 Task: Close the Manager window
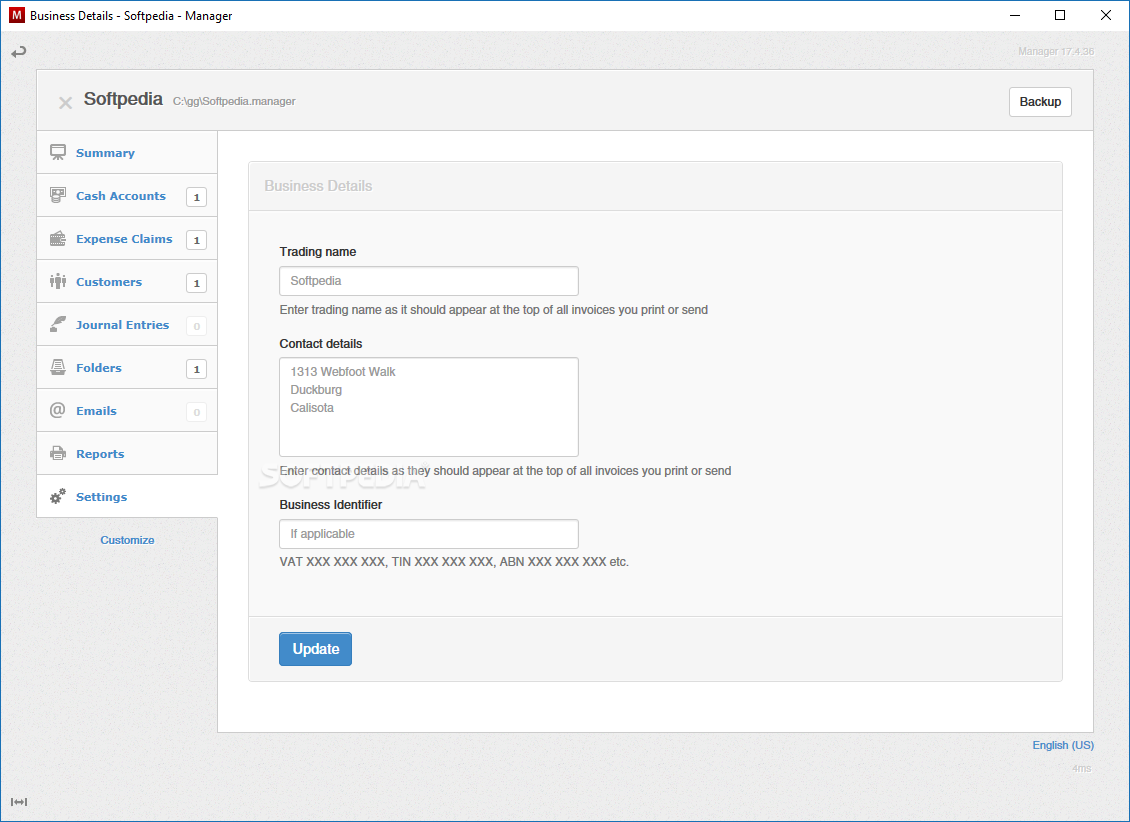pyautogui.click(x=1106, y=15)
